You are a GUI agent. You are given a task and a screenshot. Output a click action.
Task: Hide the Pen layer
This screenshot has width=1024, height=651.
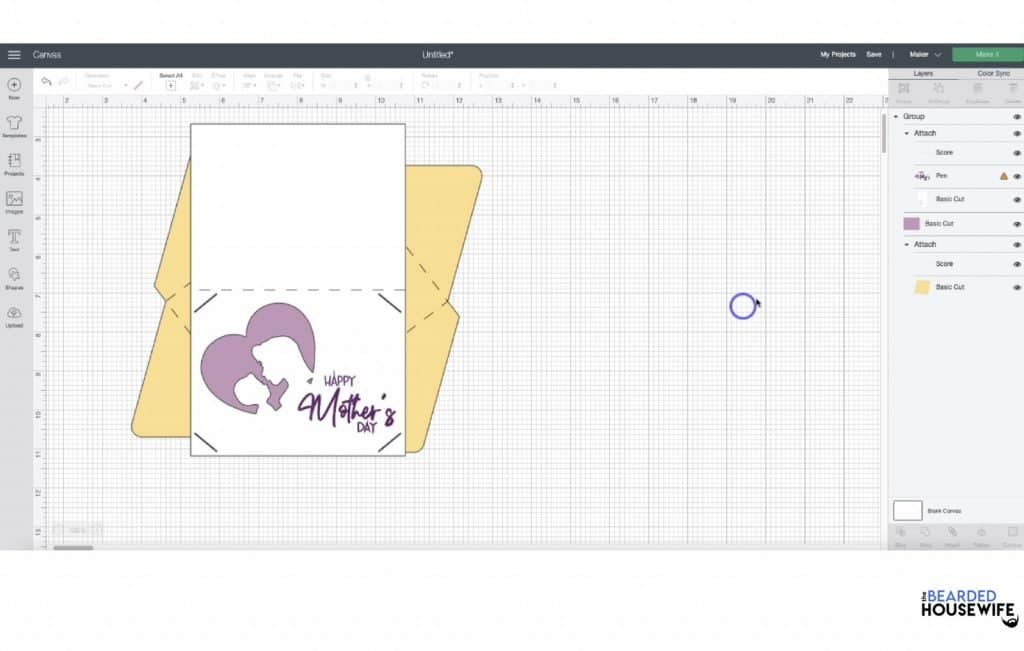[1017, 176]
